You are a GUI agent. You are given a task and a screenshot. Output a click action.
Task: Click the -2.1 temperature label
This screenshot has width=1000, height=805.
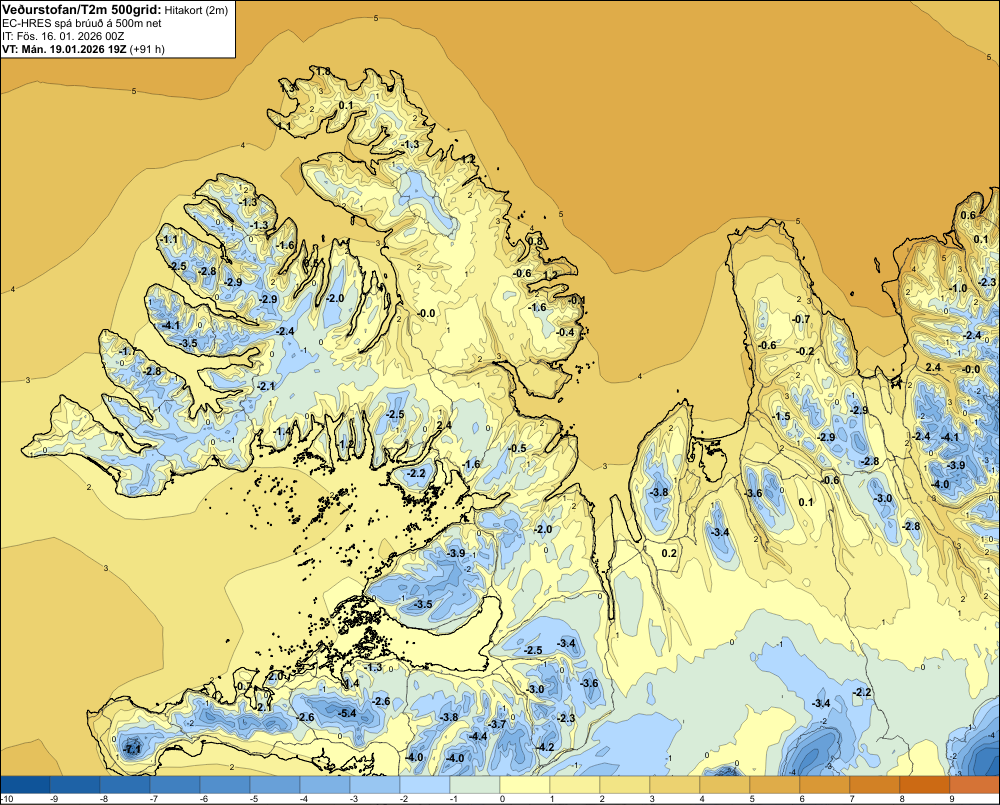coord(266,386)
